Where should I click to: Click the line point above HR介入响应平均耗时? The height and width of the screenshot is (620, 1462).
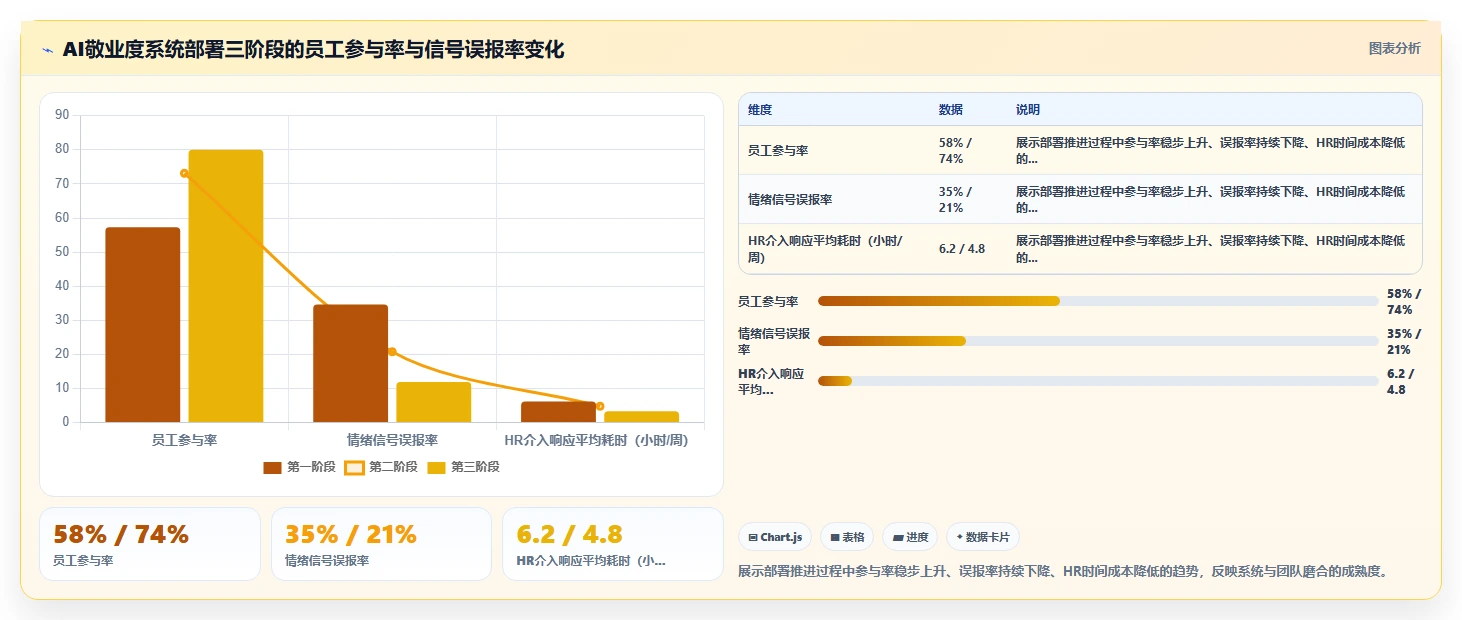[600, 406]
